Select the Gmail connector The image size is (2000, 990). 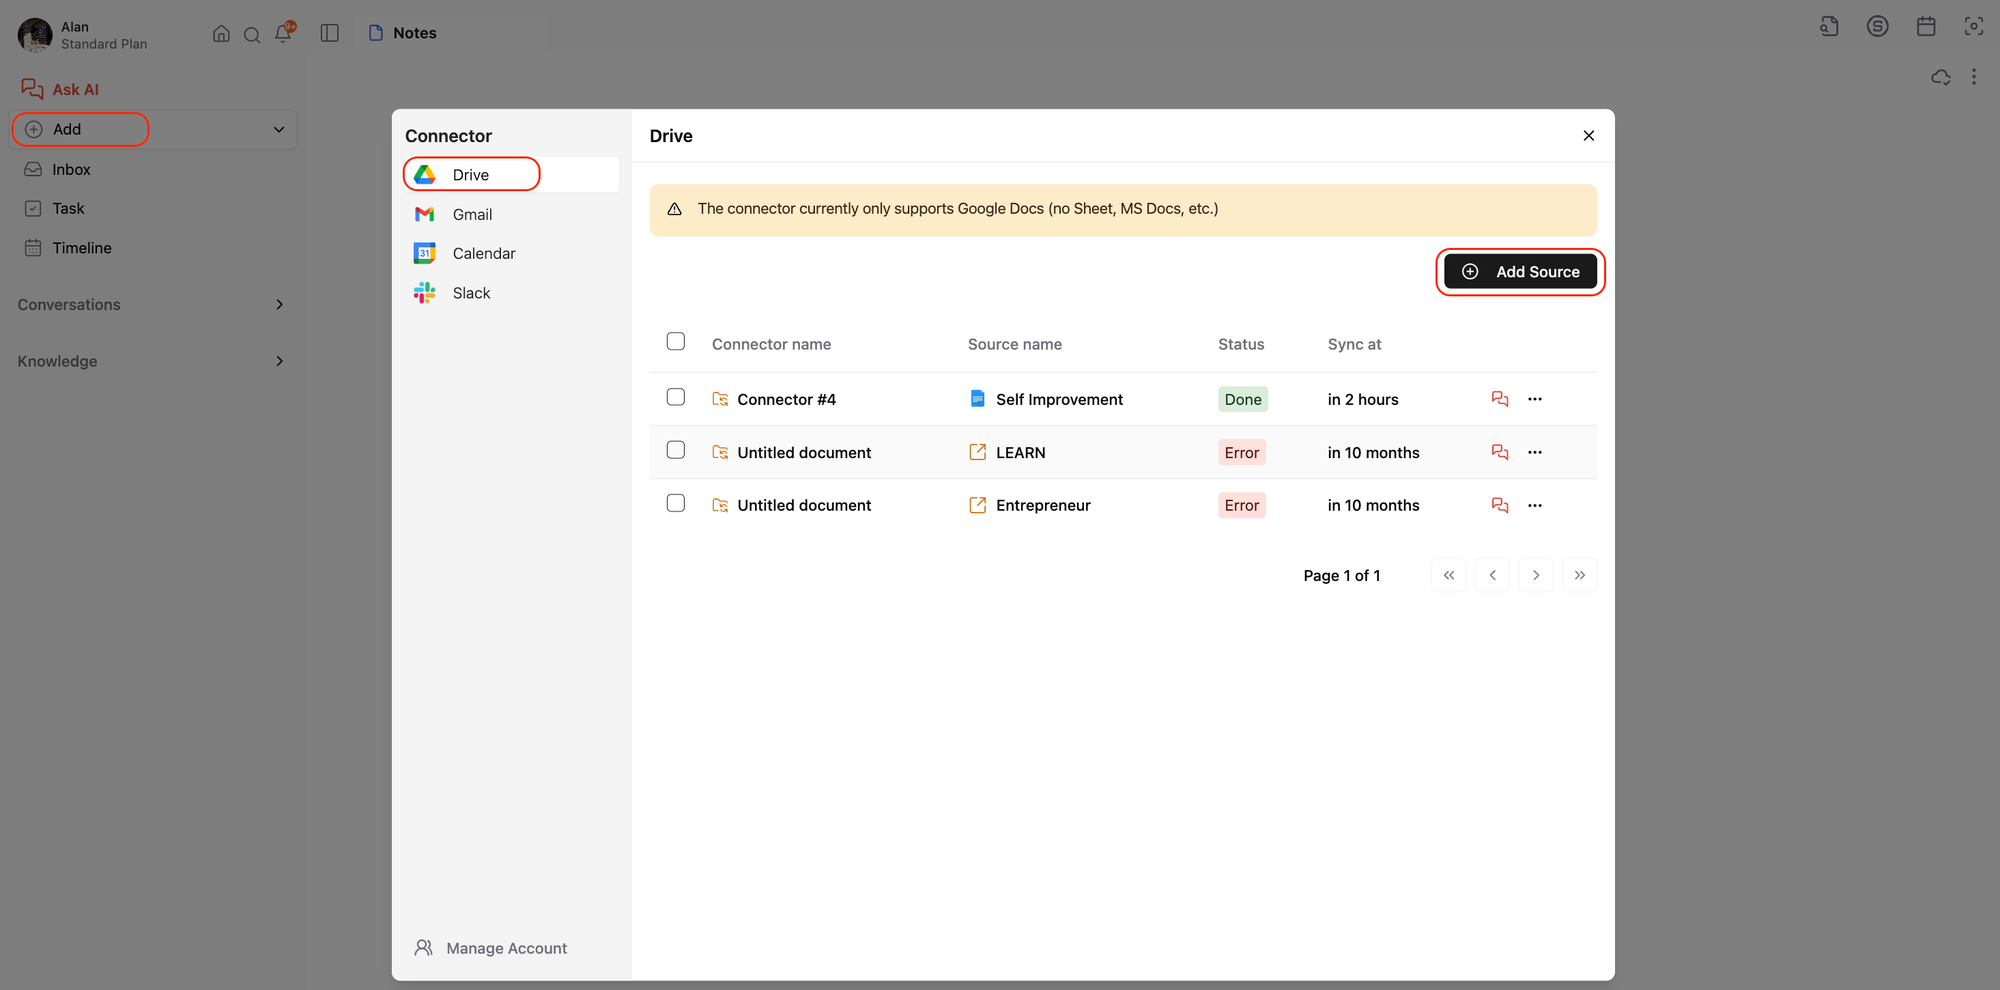511,214
